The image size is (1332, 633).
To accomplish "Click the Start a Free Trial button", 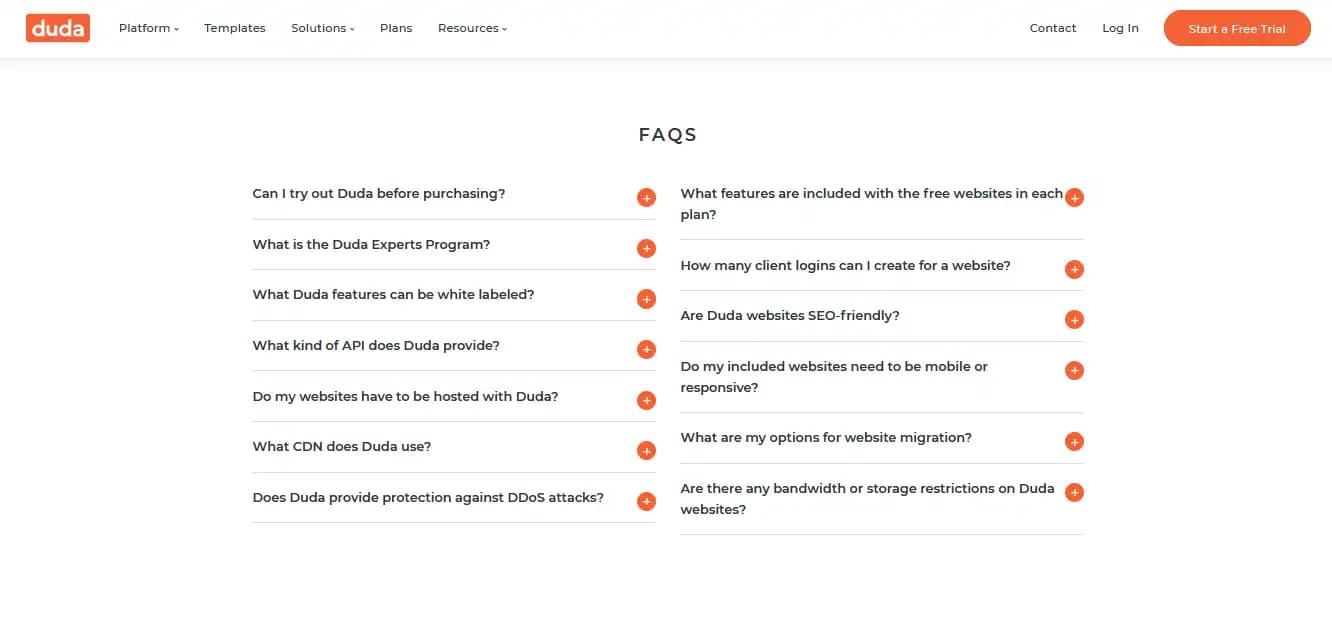I will tap(1237, 28).
